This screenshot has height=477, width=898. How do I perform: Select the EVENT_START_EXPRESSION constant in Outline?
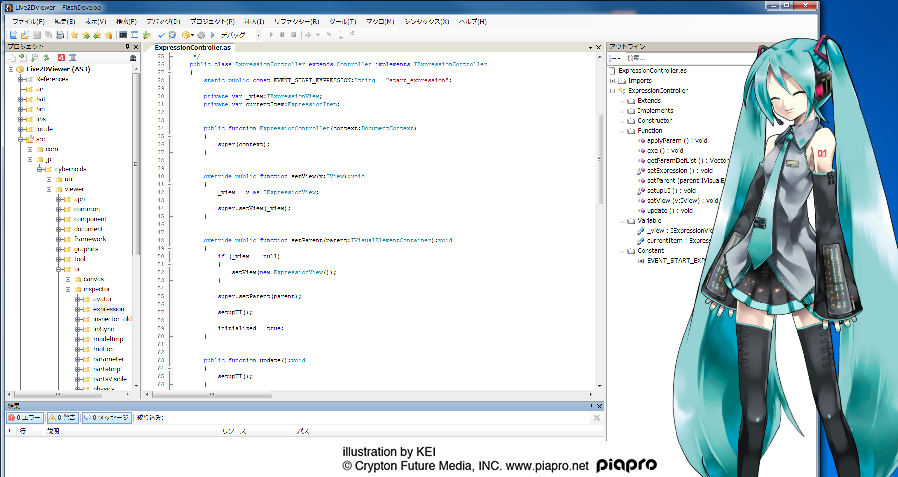coord(676,261)
